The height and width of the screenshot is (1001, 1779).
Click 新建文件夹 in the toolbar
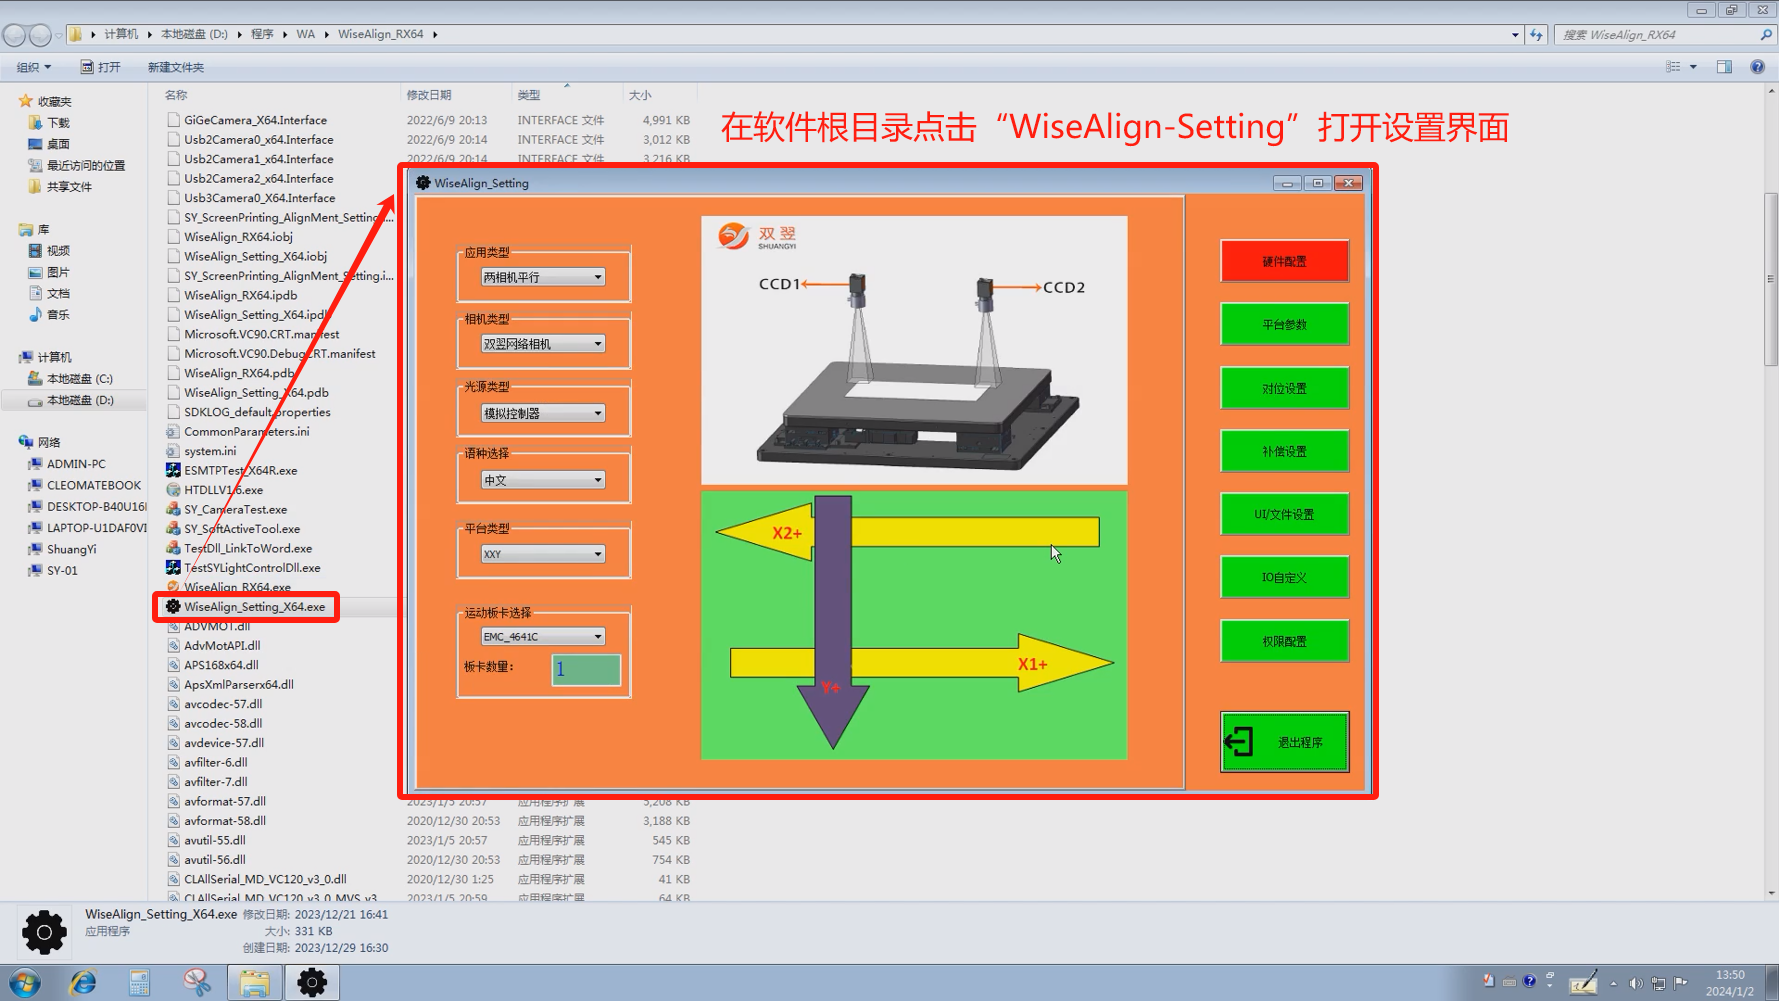pos(176,67)
